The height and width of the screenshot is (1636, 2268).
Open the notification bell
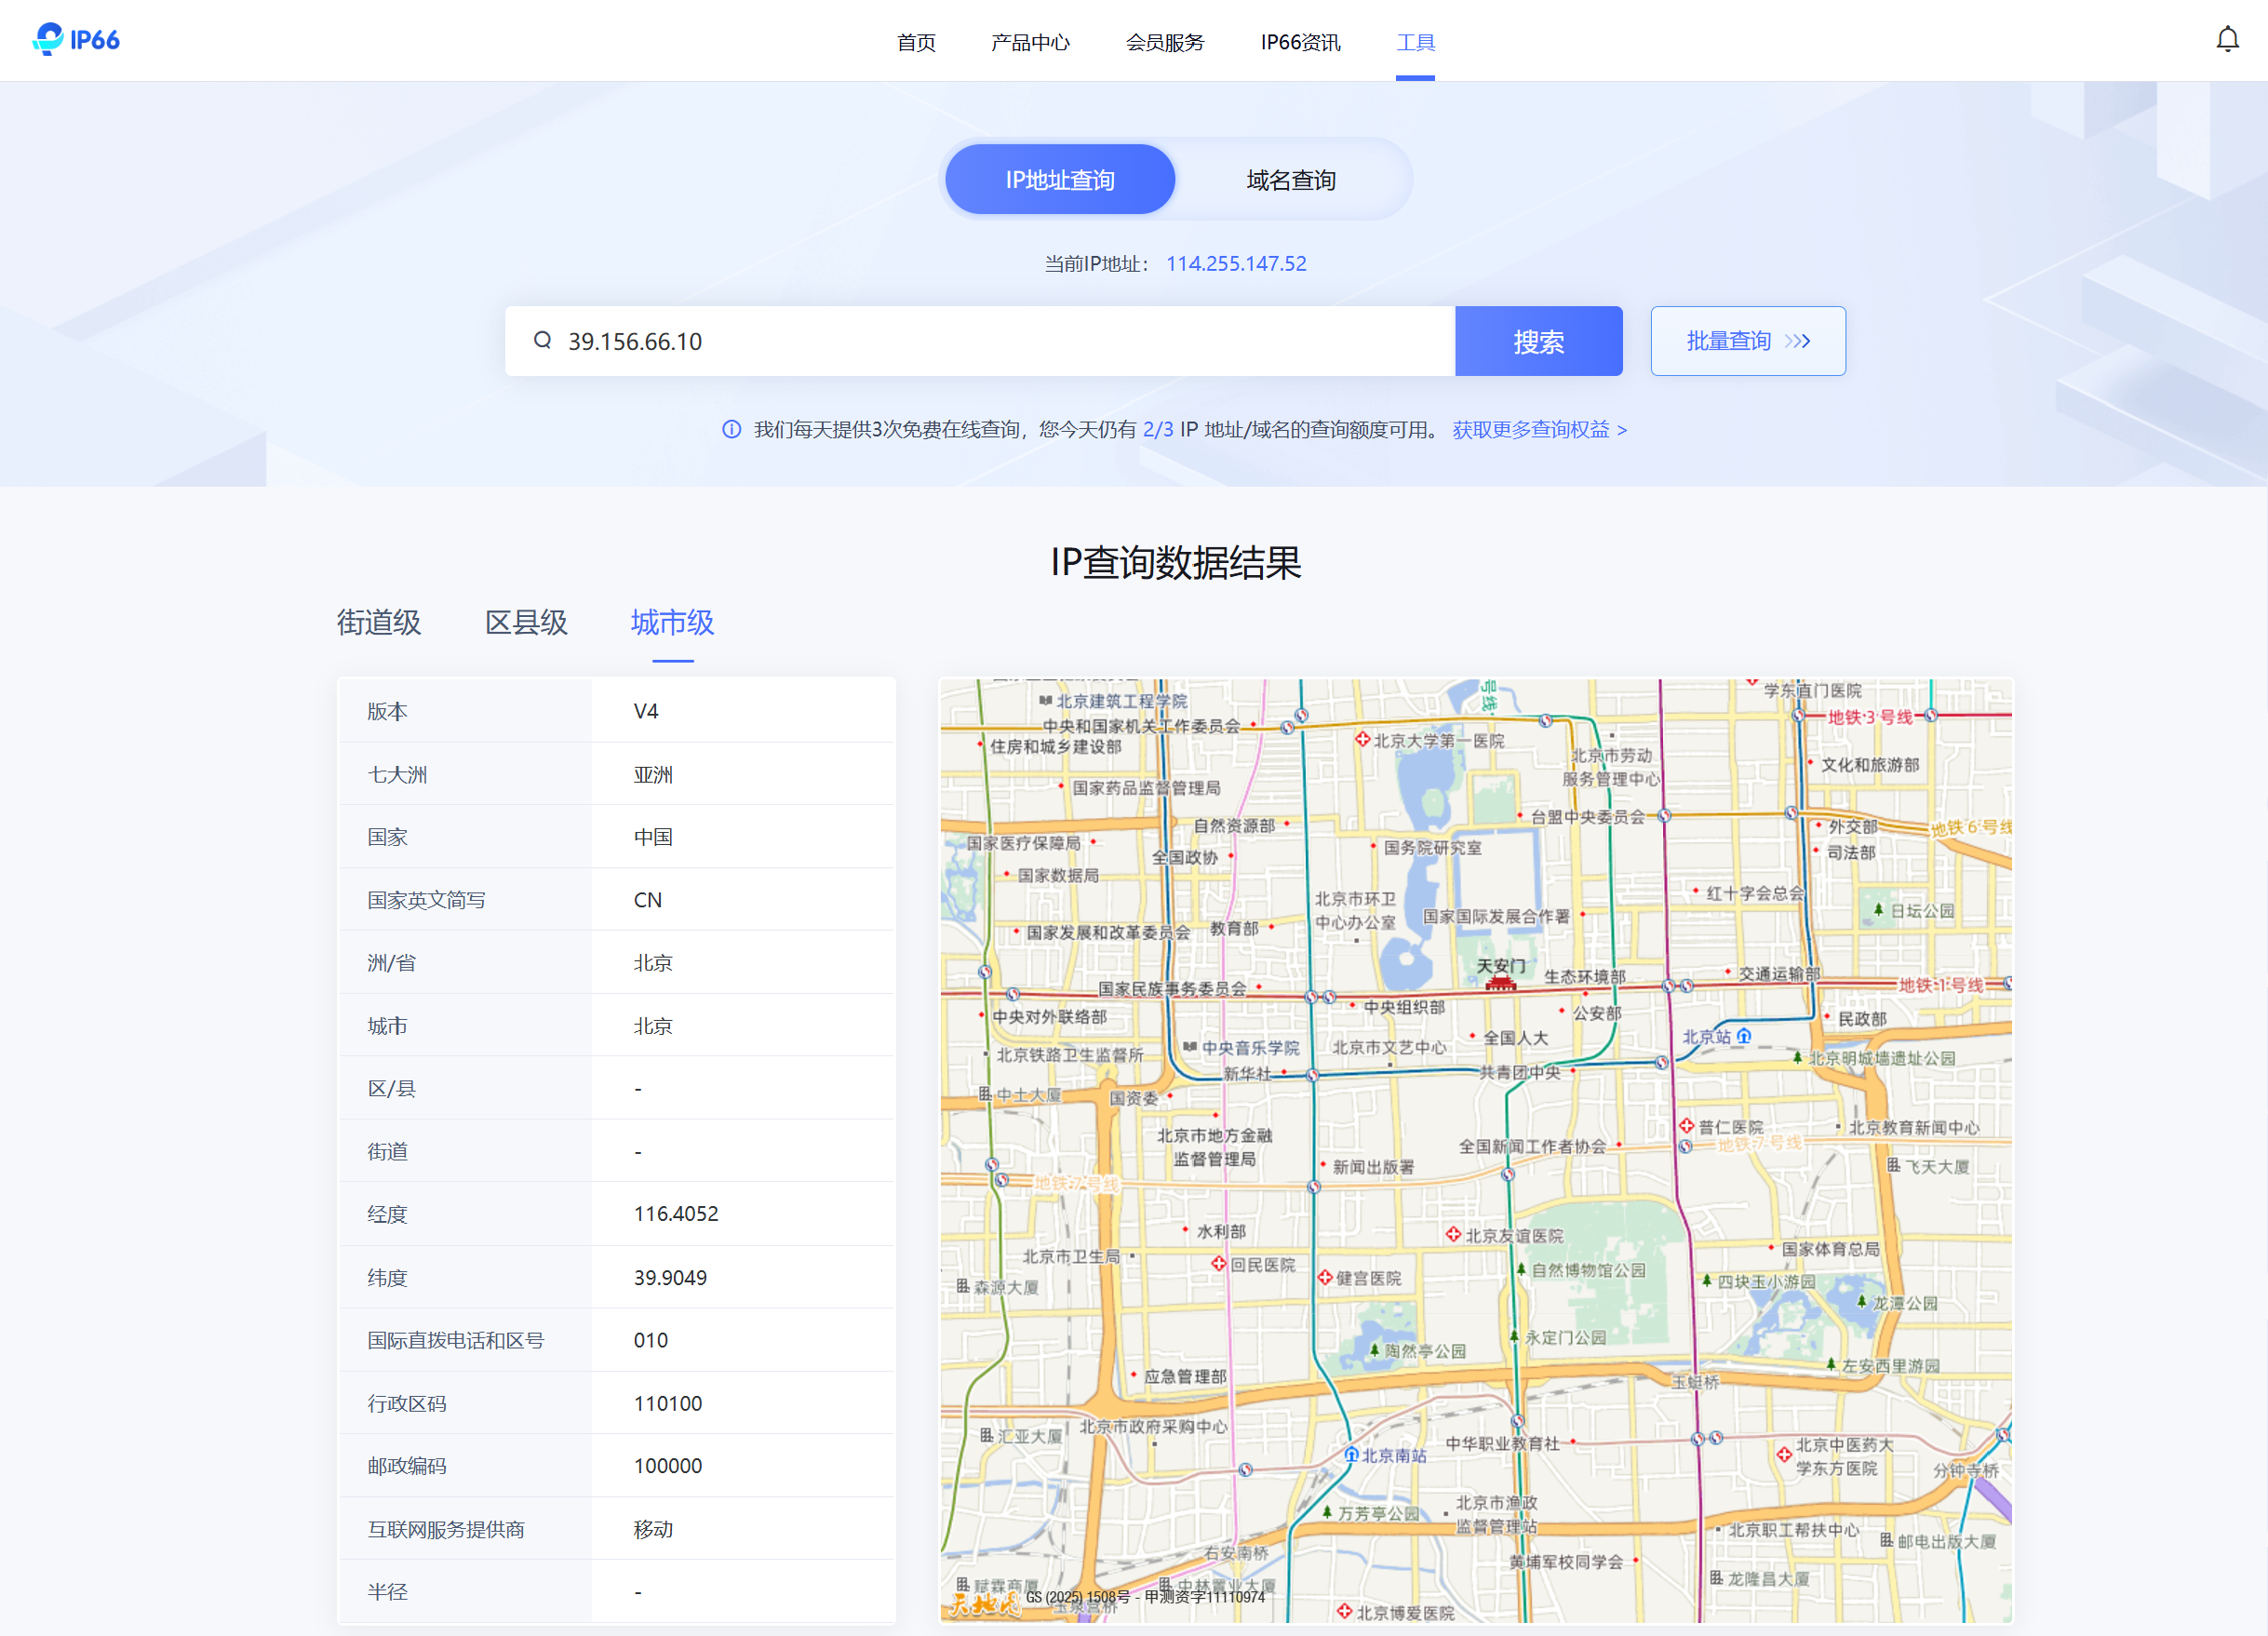tap(2226, 40)
